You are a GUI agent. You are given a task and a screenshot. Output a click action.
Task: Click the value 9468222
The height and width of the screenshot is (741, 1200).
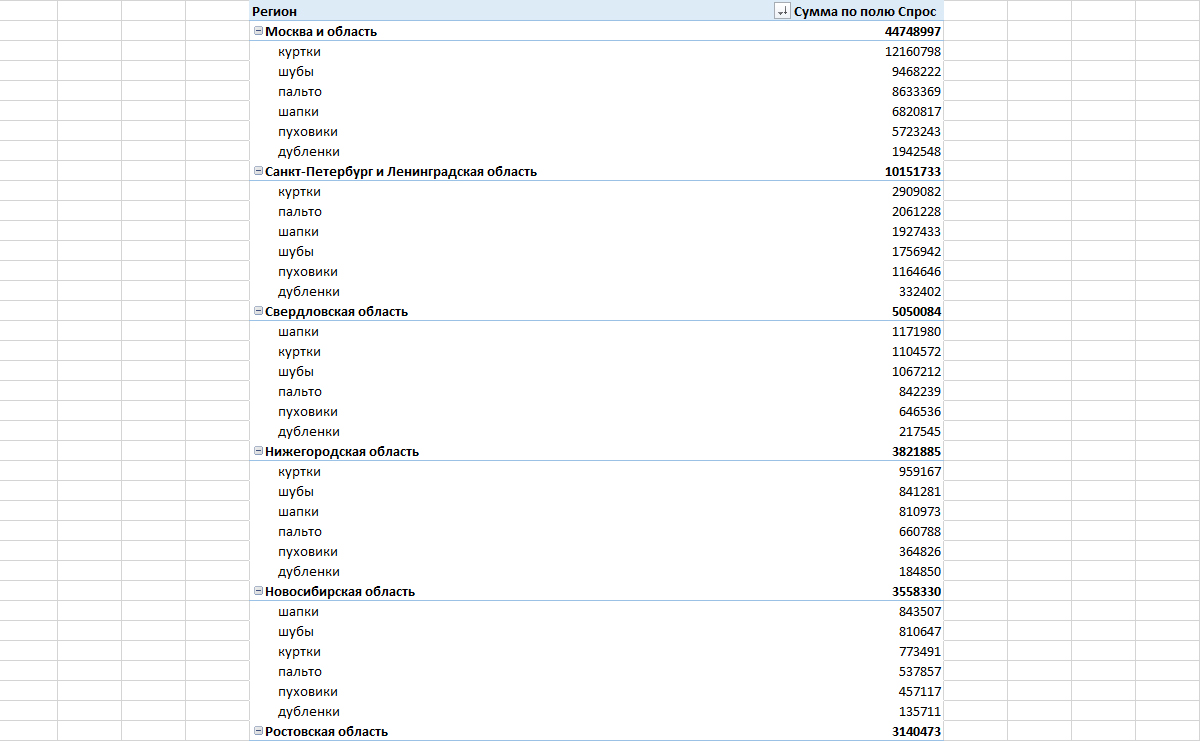[917, 71]
